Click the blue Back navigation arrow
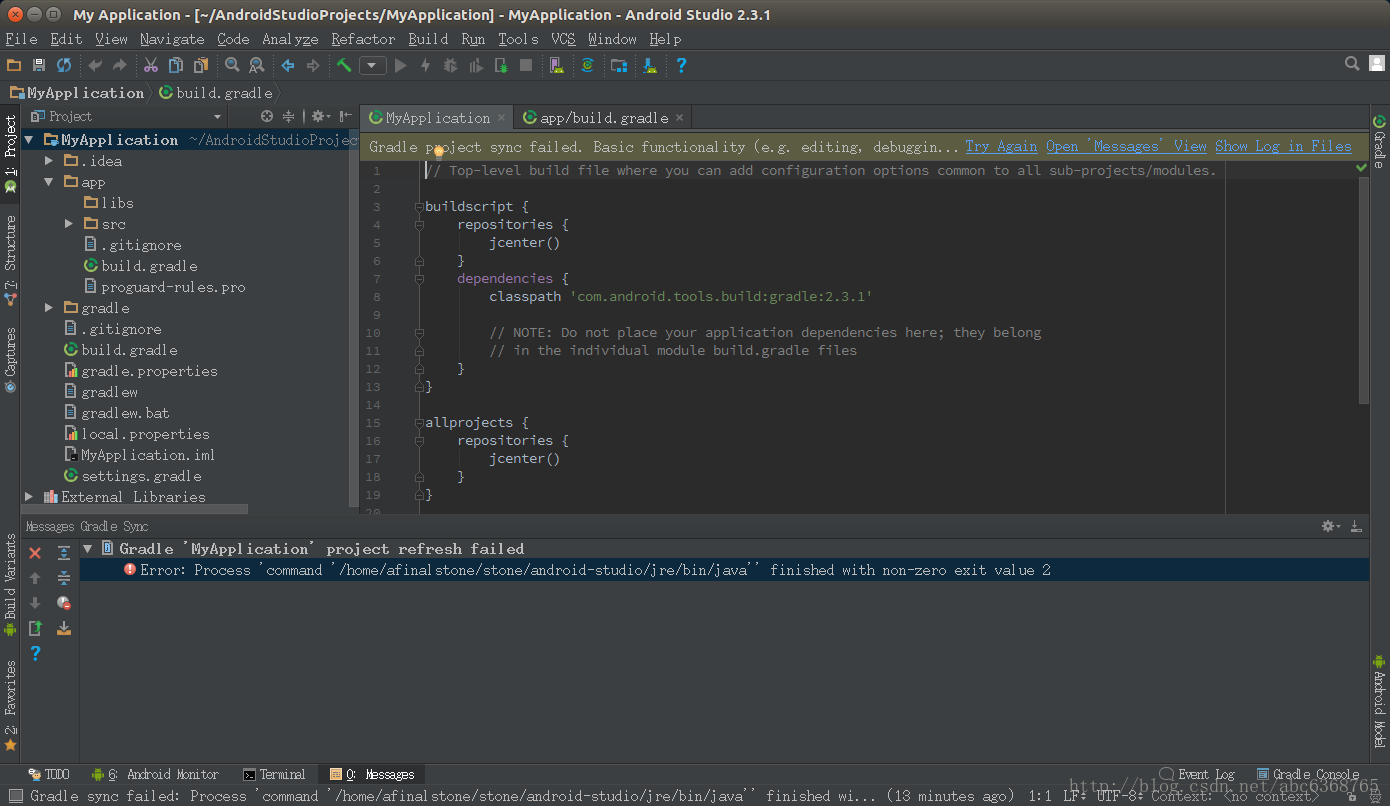The height and width of the screenshot is (806, 1390). coord(288,65)
